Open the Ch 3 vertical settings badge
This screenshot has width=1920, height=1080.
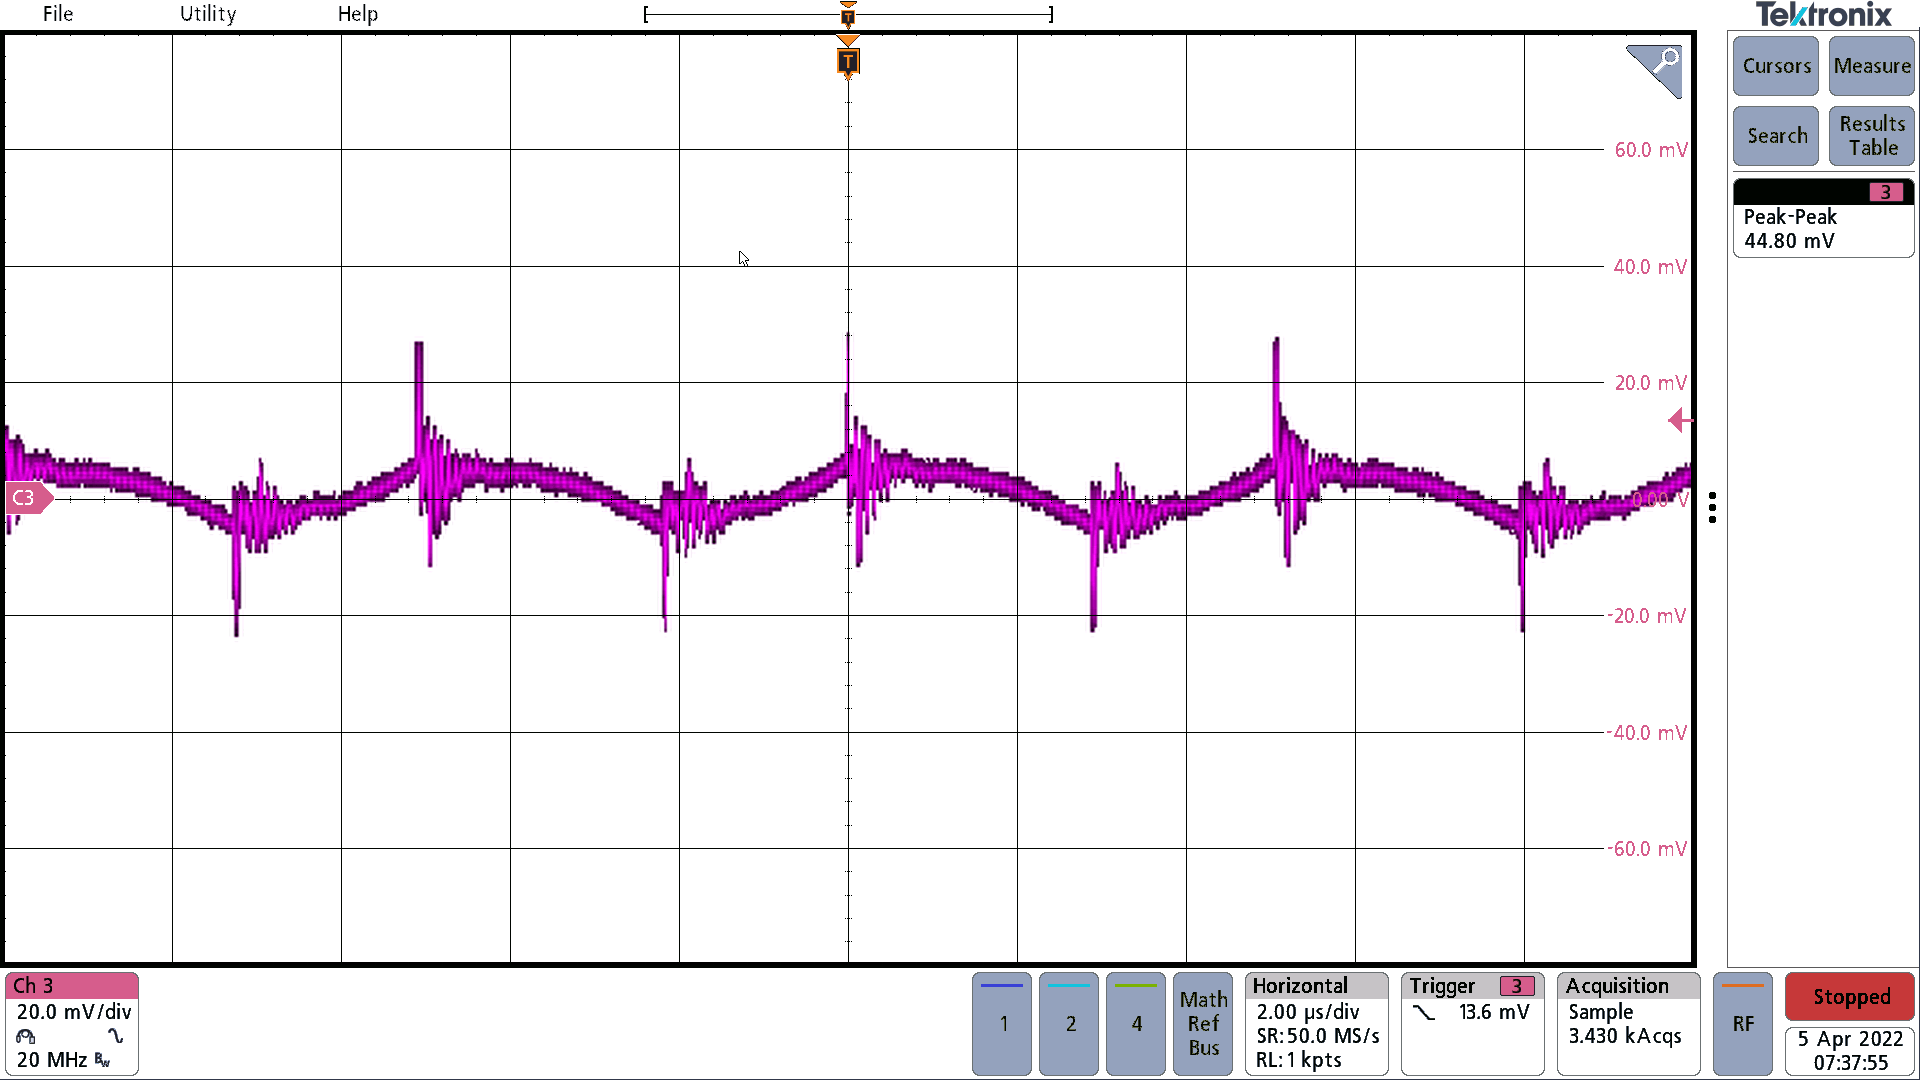(72, 1023)
